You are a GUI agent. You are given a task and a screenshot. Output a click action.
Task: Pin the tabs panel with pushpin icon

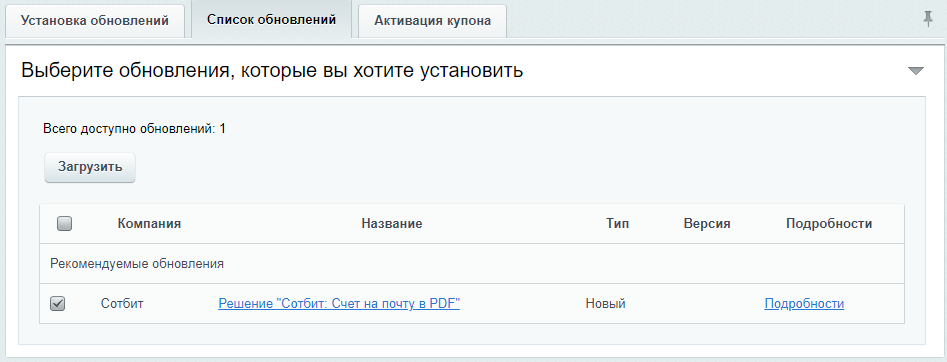tap(928, 20)
